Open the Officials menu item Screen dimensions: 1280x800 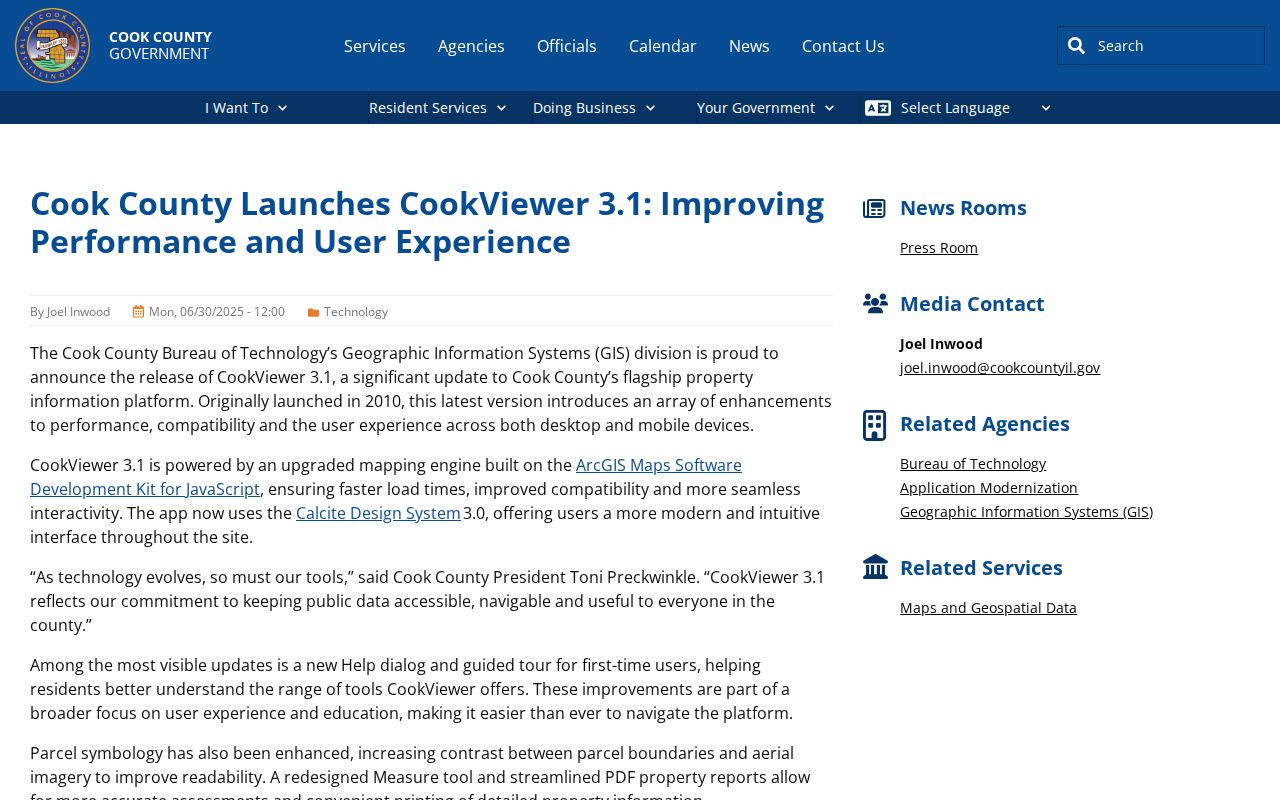567,46
